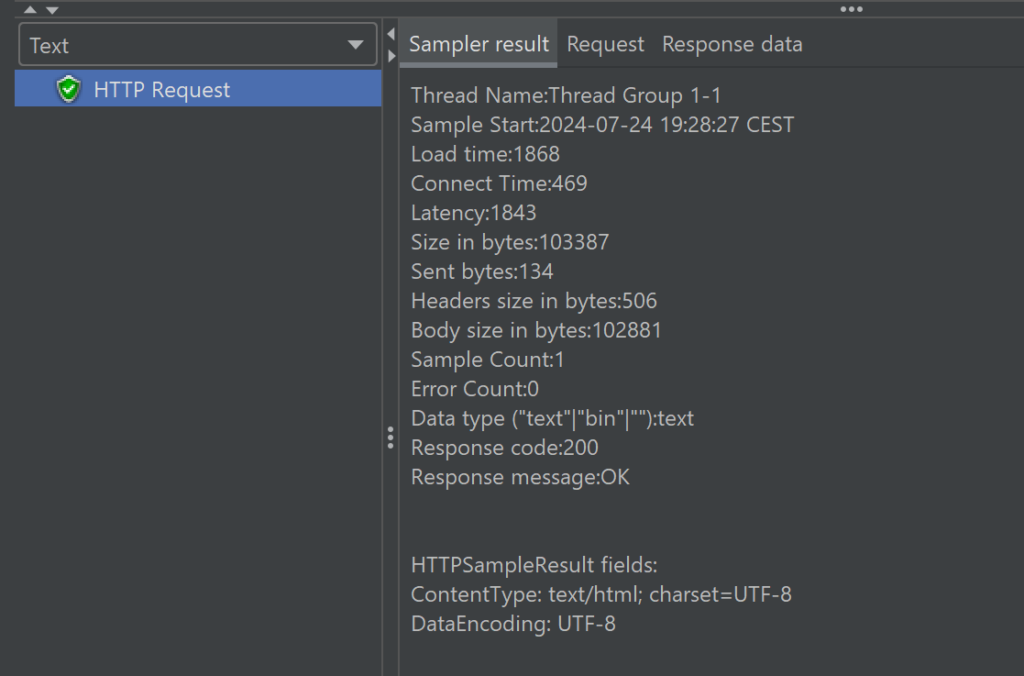Click the left-pointing collapse arrow on the splitter
Viewport: 1024px width, 676px height.
(390, 35)
